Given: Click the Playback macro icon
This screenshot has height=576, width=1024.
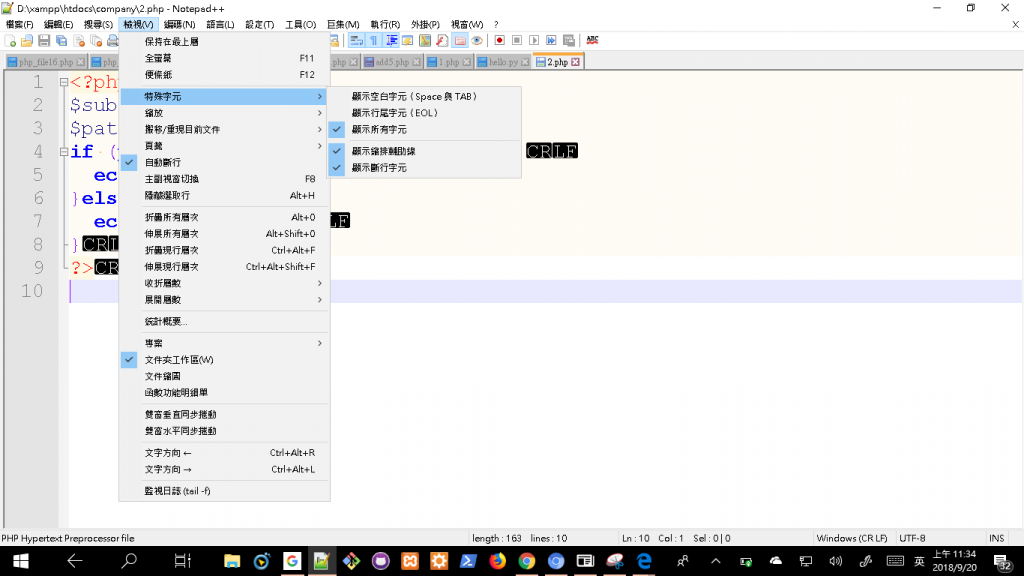Looking at the screenshot, I should point(534,40).
